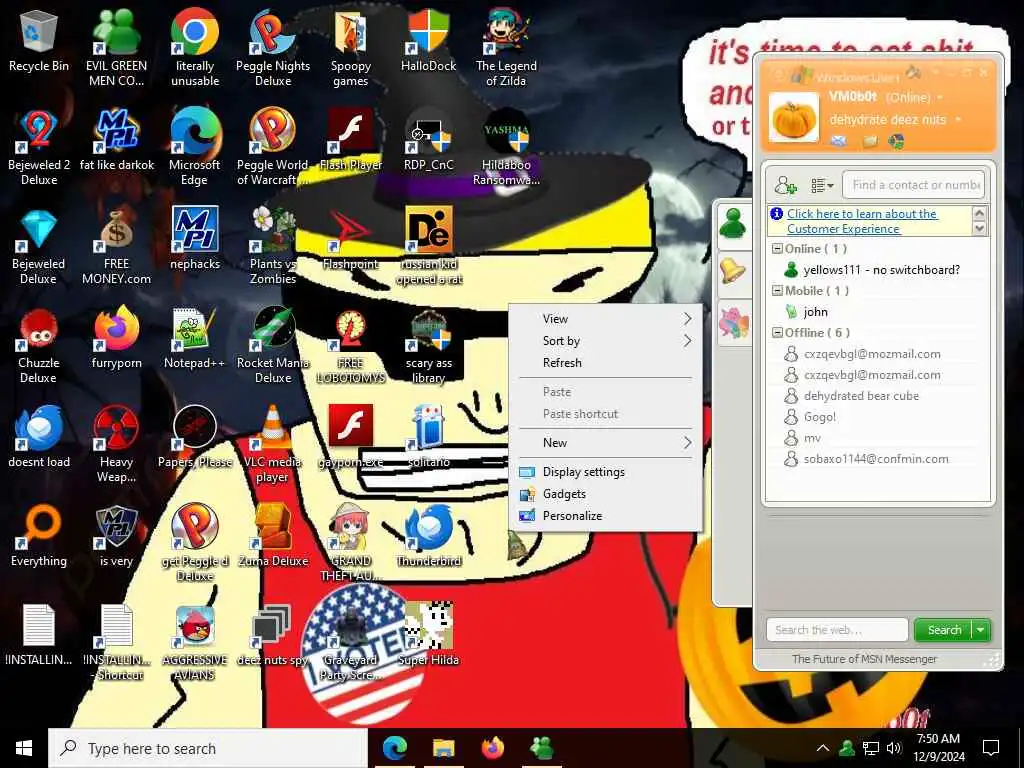Choose Refresh from the context menu
The height and width of the screenshot is (768, 1024).
coord(605,362)
